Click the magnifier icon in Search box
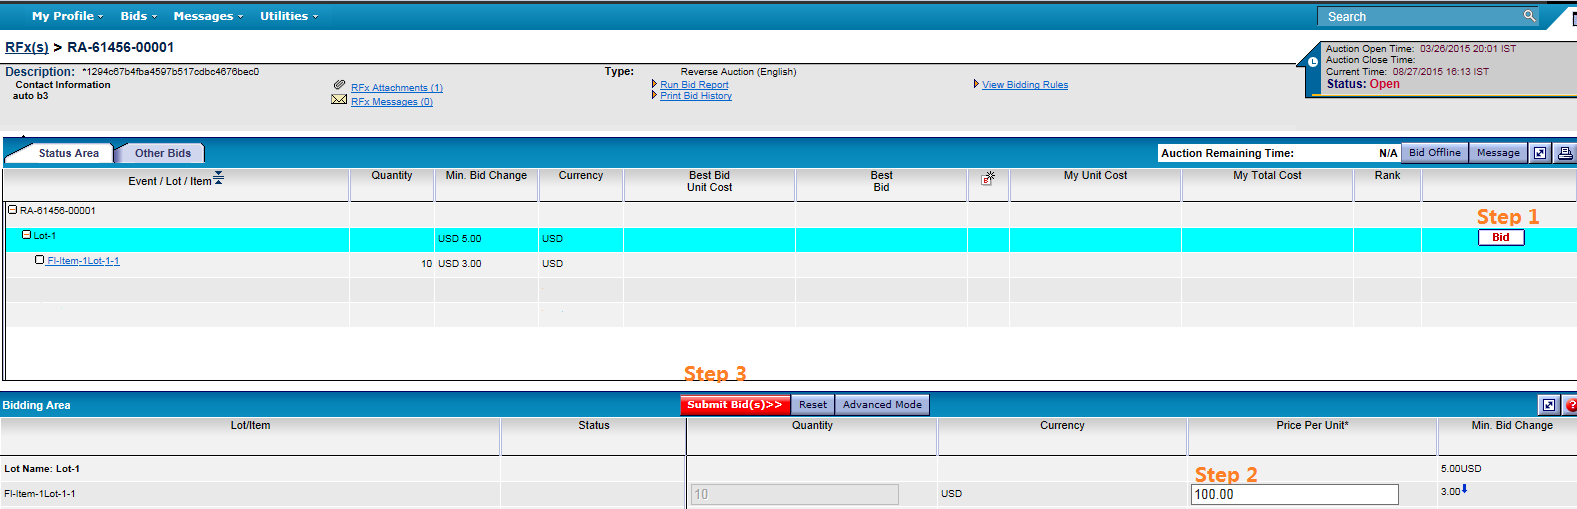 click(1529, 16)
